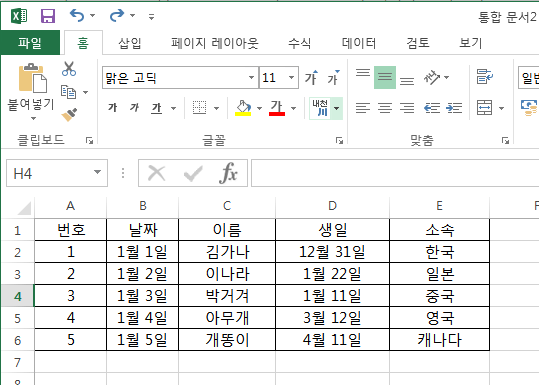Decrease font size with the smaller 가 icon
This screenshot has width=539, height=385.
(333, 78)
